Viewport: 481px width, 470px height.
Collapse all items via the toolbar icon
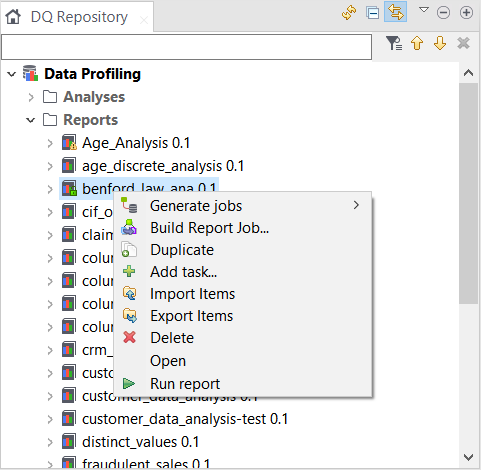372,13
